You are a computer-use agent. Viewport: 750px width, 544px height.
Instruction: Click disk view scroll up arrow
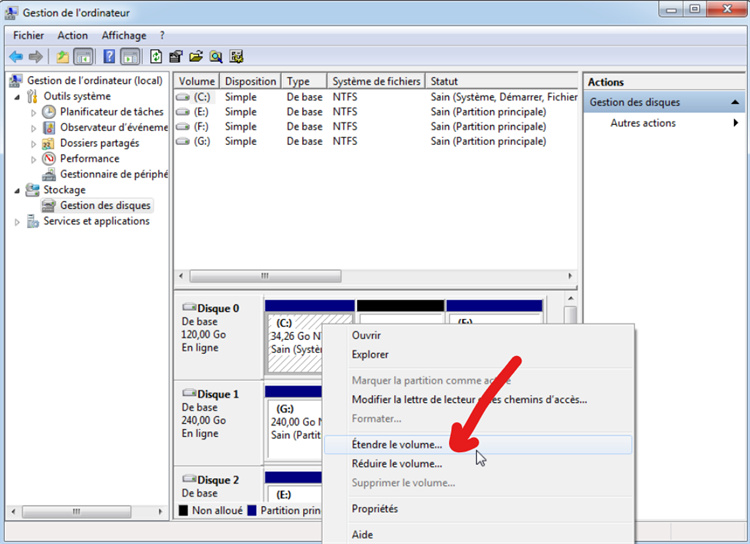pyautogui.click(x=570, y=299)
